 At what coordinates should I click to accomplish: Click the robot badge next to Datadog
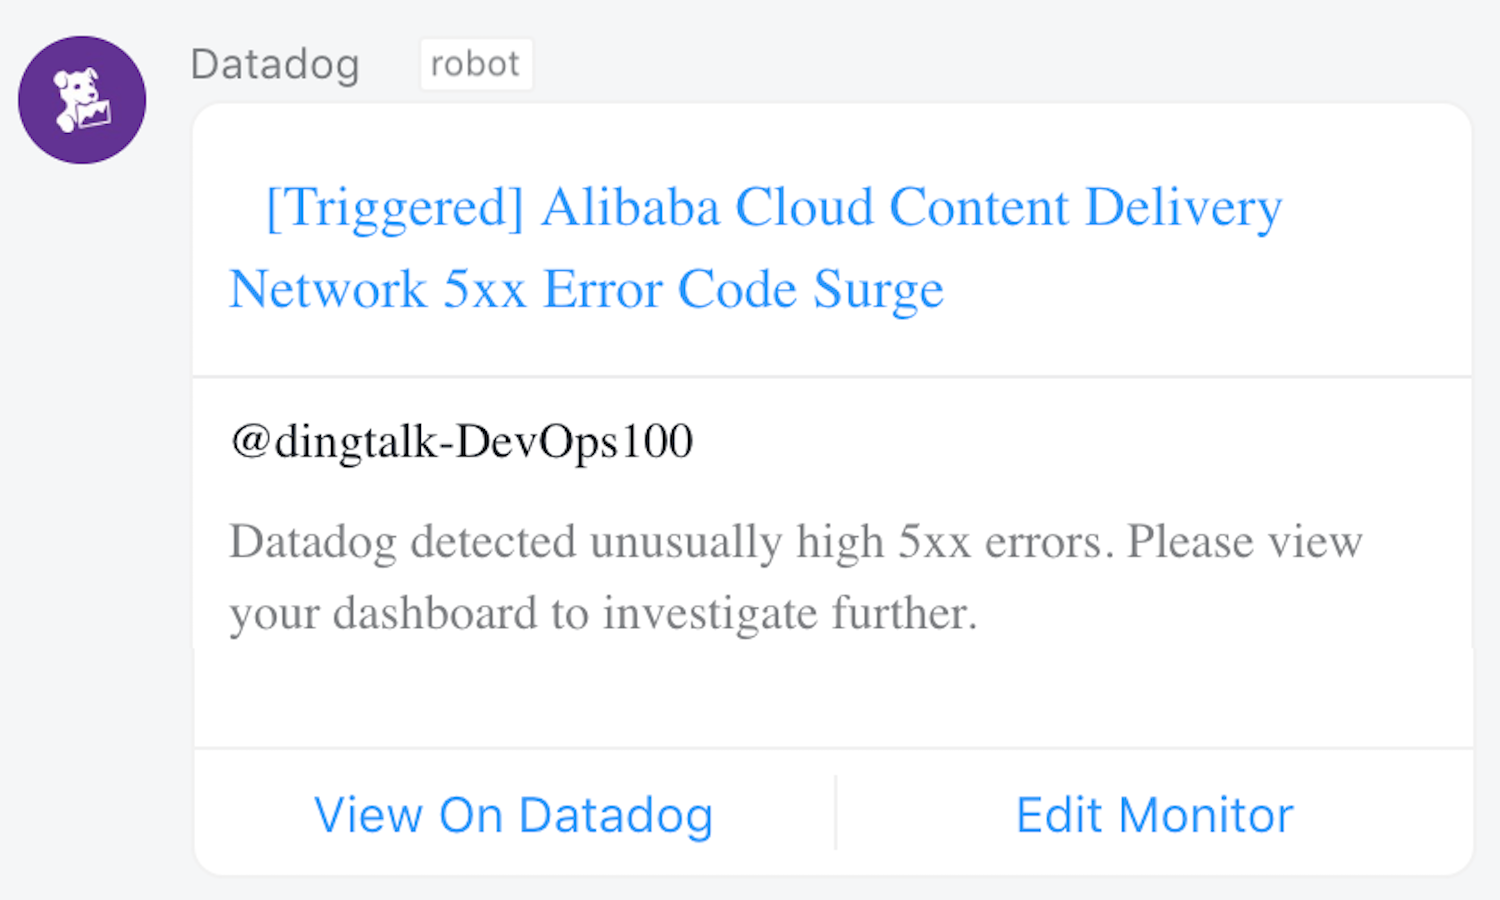click(x=476, y=63)
